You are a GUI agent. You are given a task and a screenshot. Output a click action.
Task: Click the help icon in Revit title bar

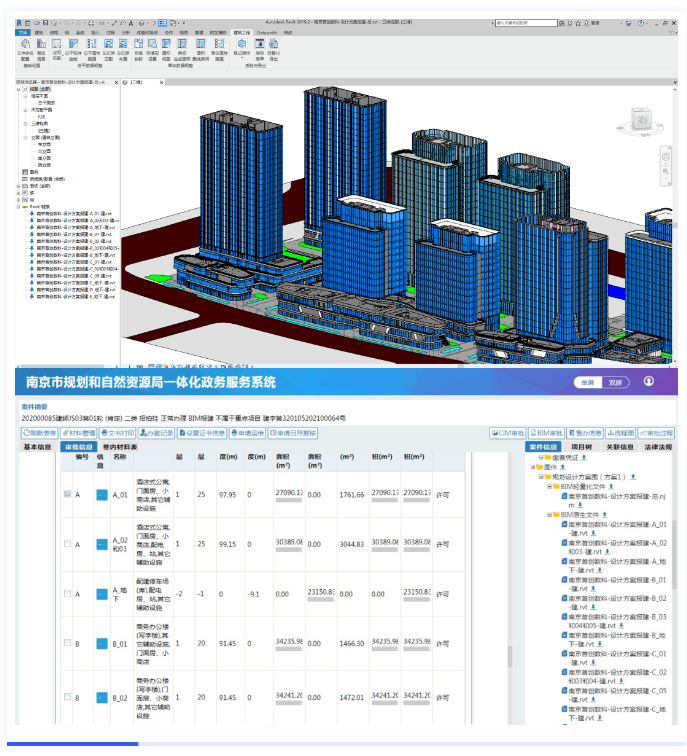tap(641, 23)
